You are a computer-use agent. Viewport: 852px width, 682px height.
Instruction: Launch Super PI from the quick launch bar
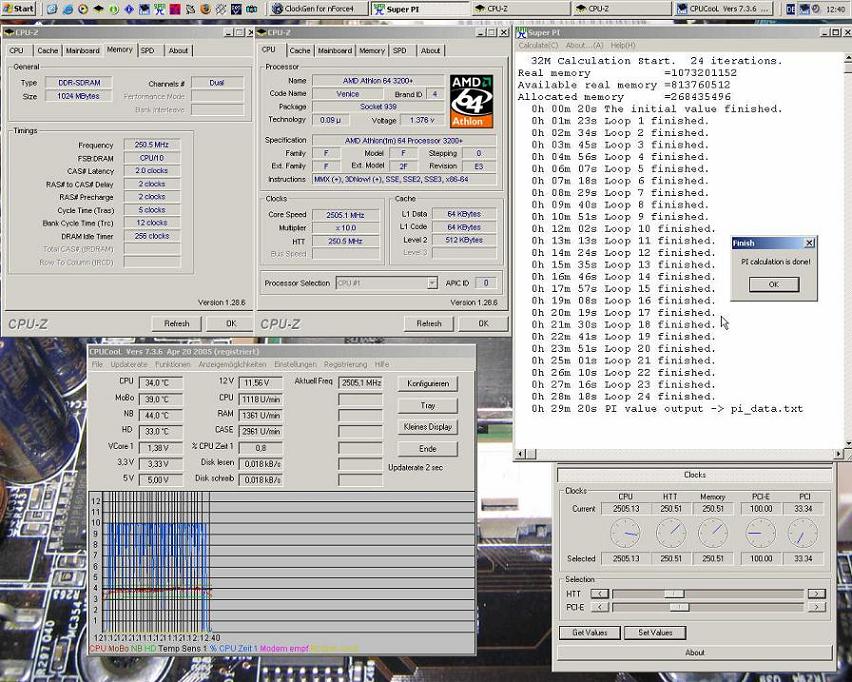click(x=159, y=9)
